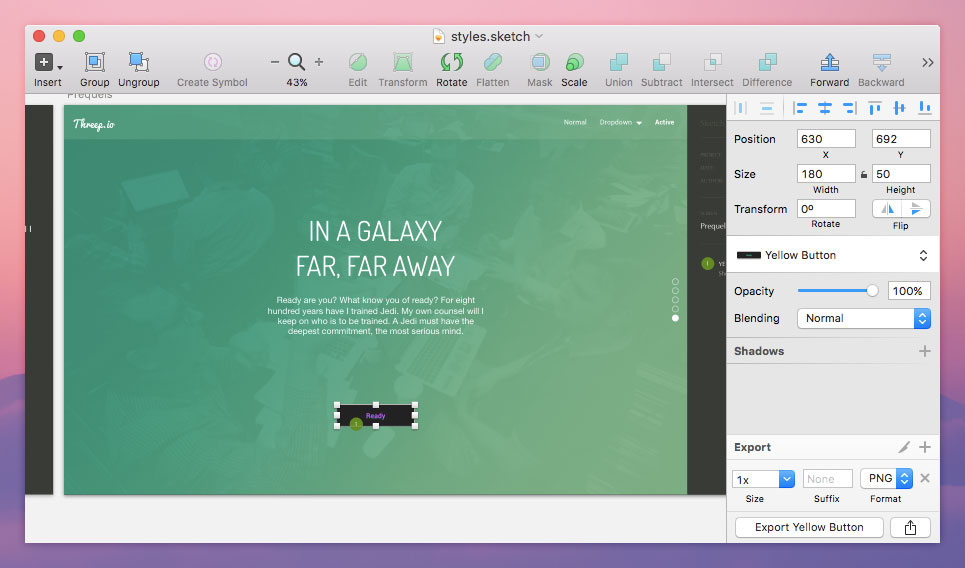
Task: Click the Union boolean operation icon
Action: pos(619,62)
